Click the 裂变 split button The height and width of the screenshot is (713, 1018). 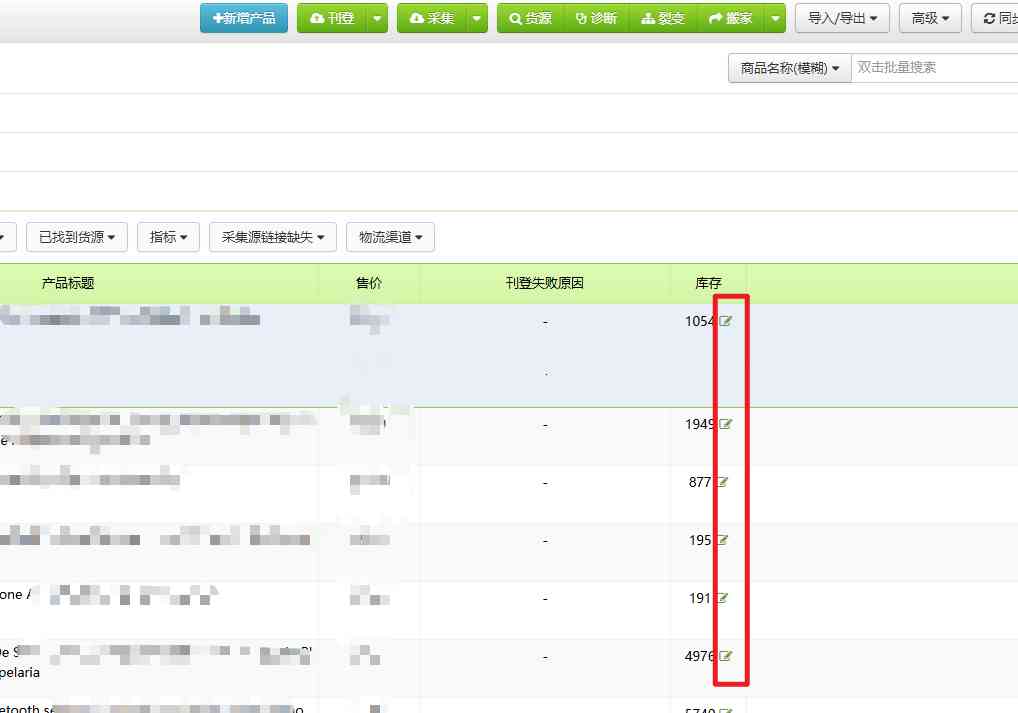[663, 18]
